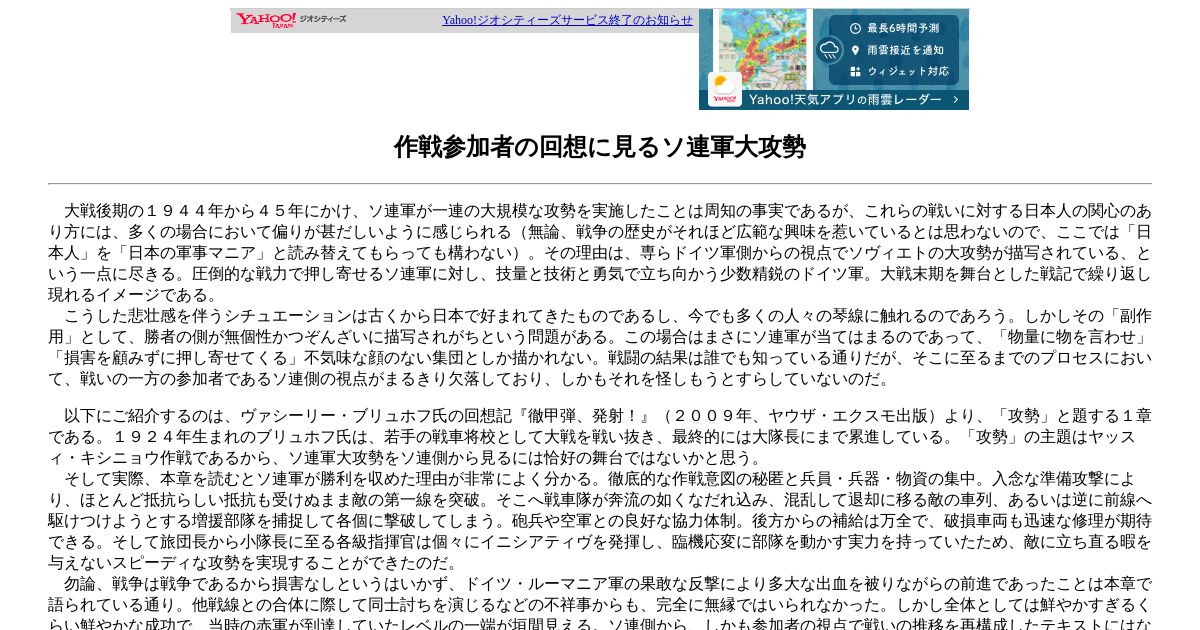Click the heading 作戦参加者の回想に見るソ連軍大攻勢
1200x630 pixels.
pos(600,147)
